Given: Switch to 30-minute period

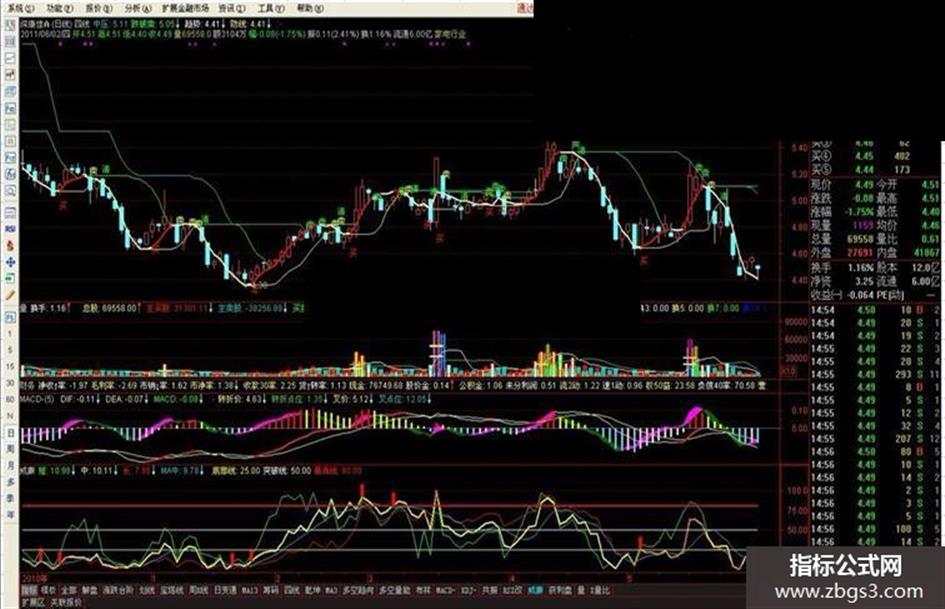Looking at the screenshot, I should click(10, 383).
